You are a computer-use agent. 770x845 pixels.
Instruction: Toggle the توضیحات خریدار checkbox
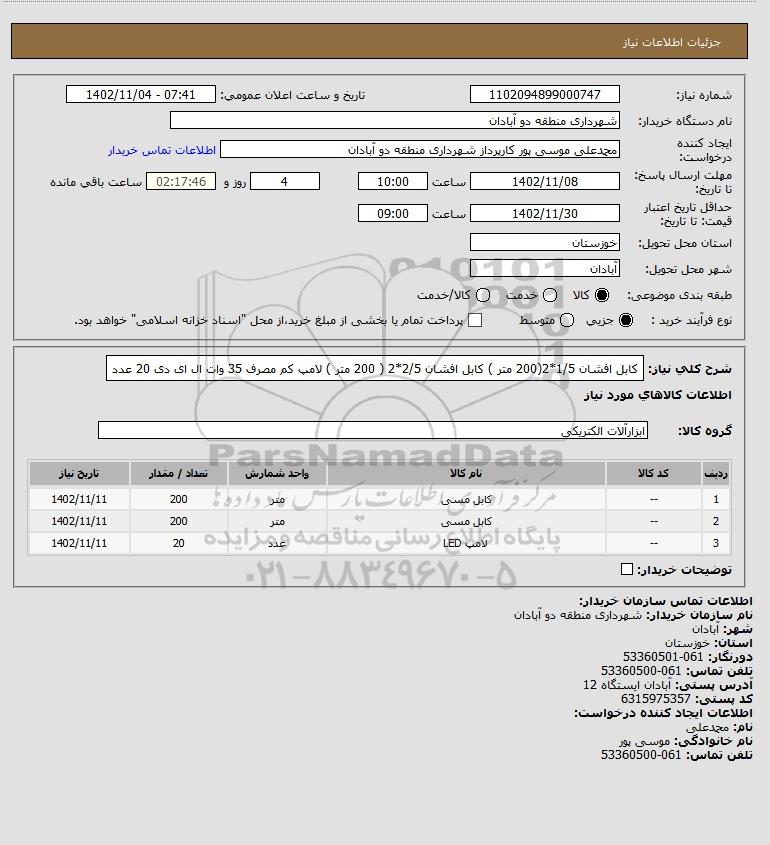tap(627, 570)
